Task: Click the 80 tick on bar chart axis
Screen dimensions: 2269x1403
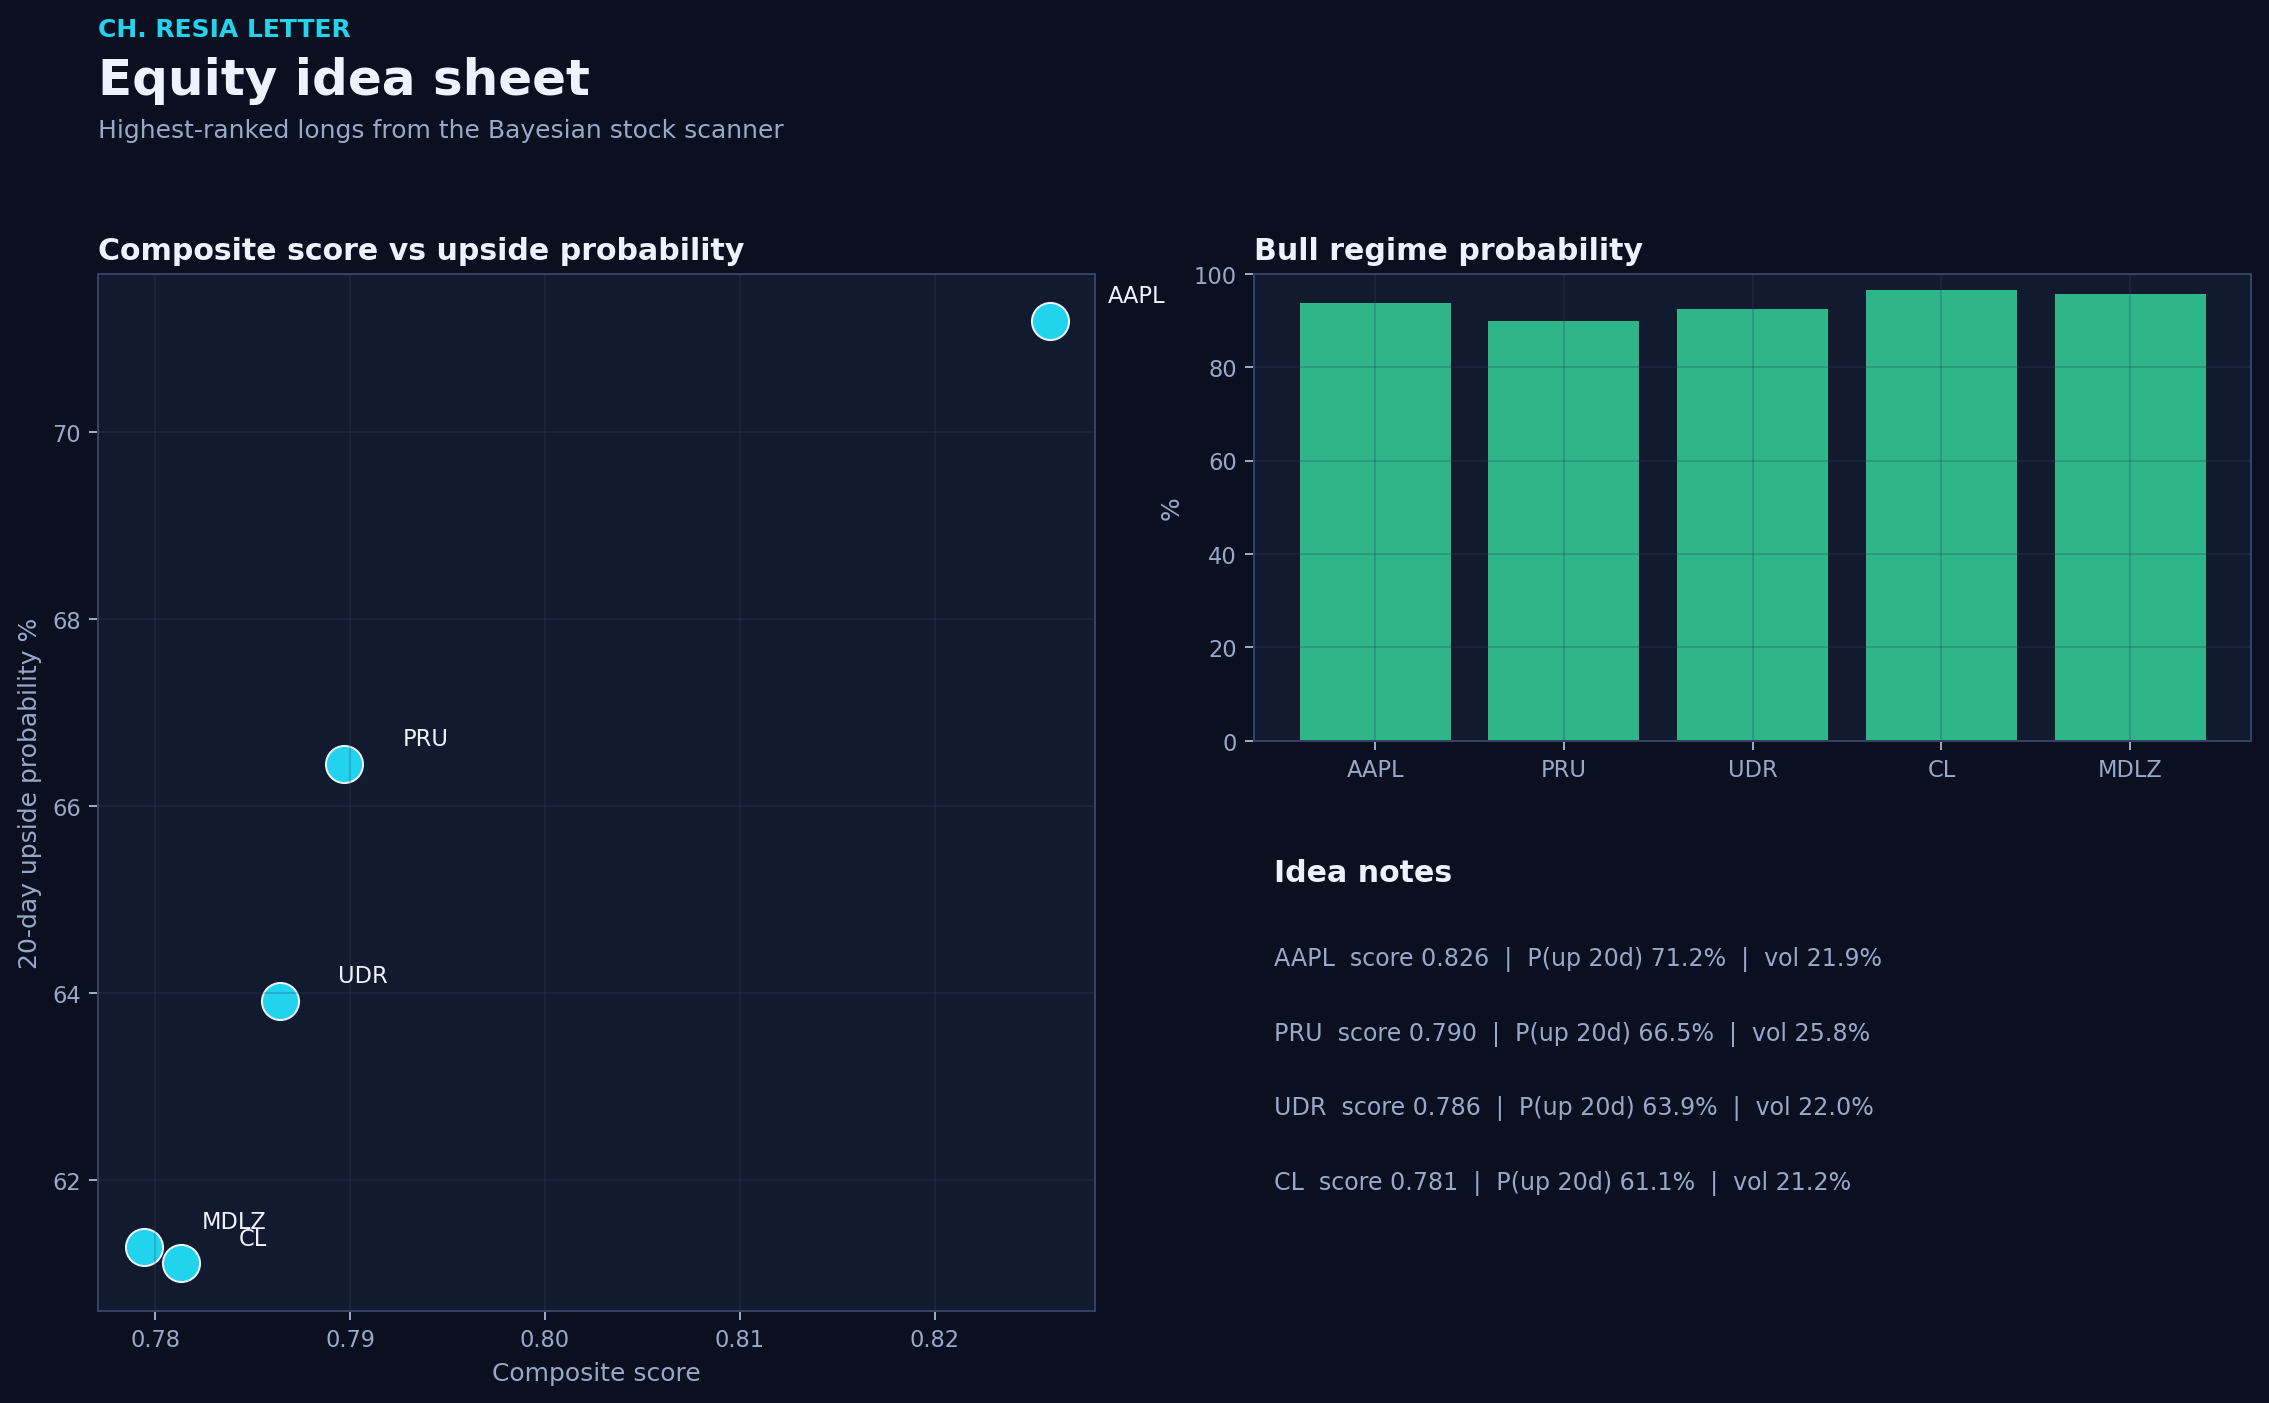Action: coord(1222,368)
